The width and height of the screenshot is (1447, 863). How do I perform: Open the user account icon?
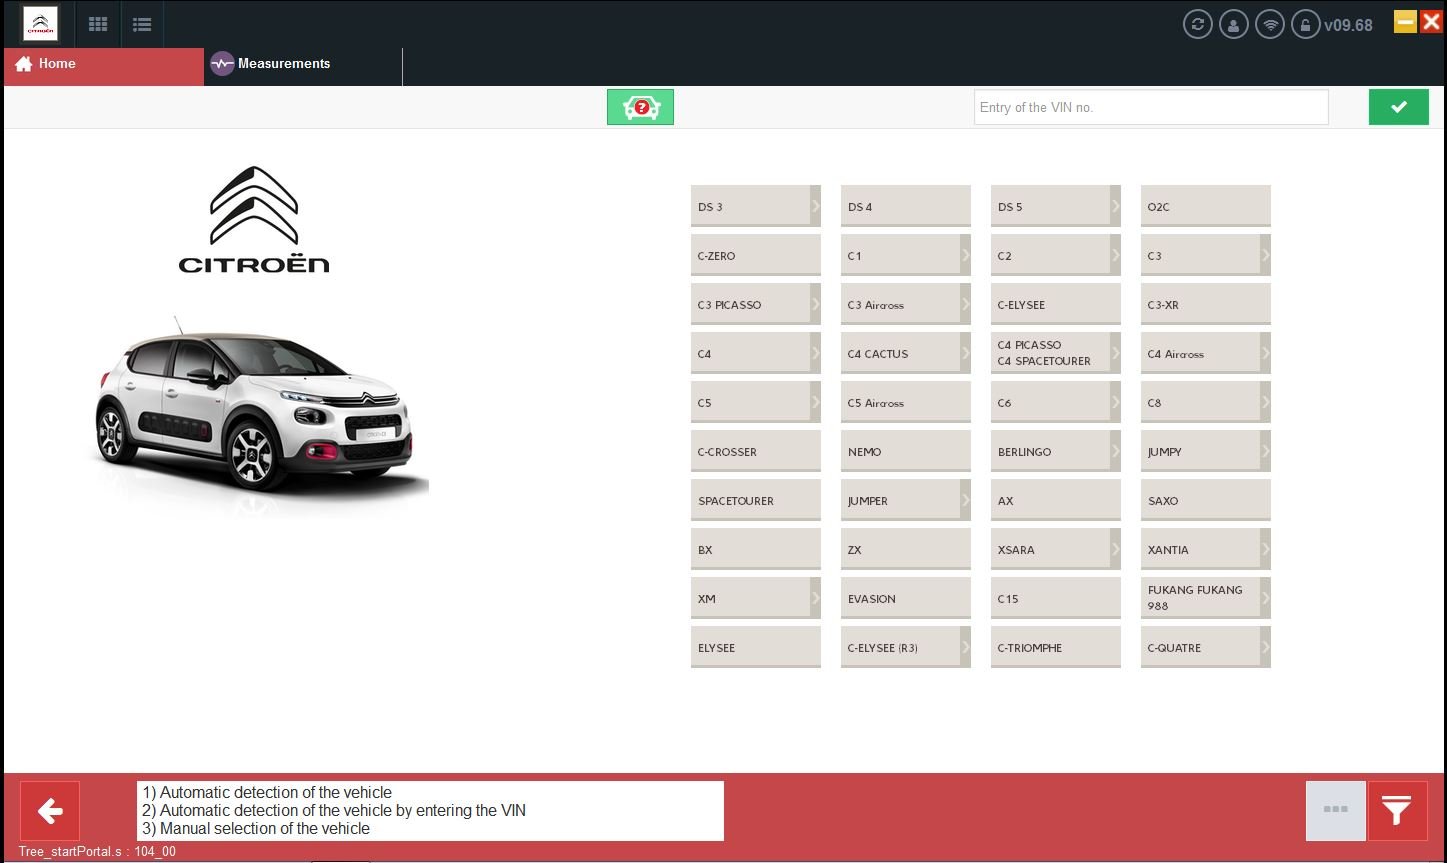(x=1233, y=24)
